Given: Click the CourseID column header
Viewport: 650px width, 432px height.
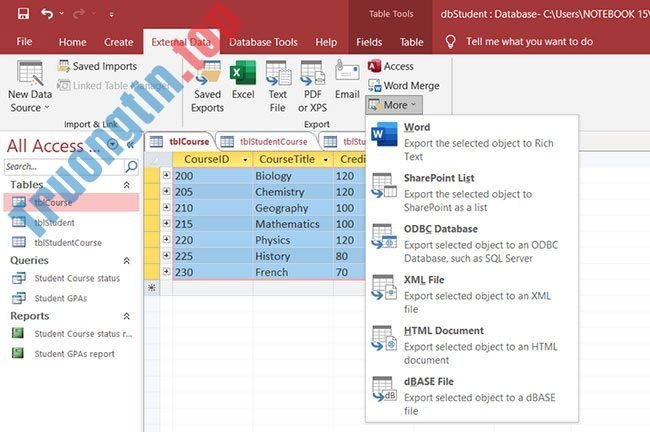Looking at the screenshot, I should point(212,160).
